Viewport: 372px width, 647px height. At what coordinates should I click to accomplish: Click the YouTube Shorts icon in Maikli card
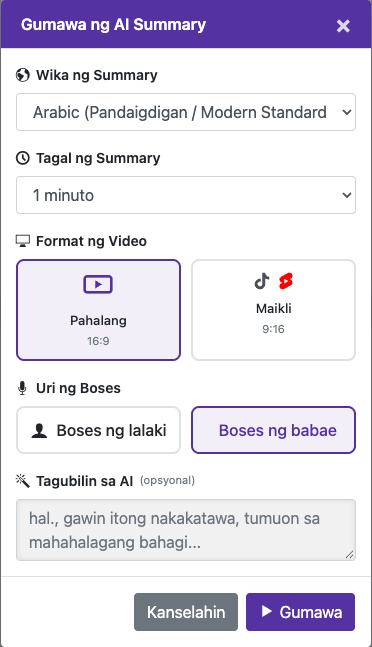(285, 281)
